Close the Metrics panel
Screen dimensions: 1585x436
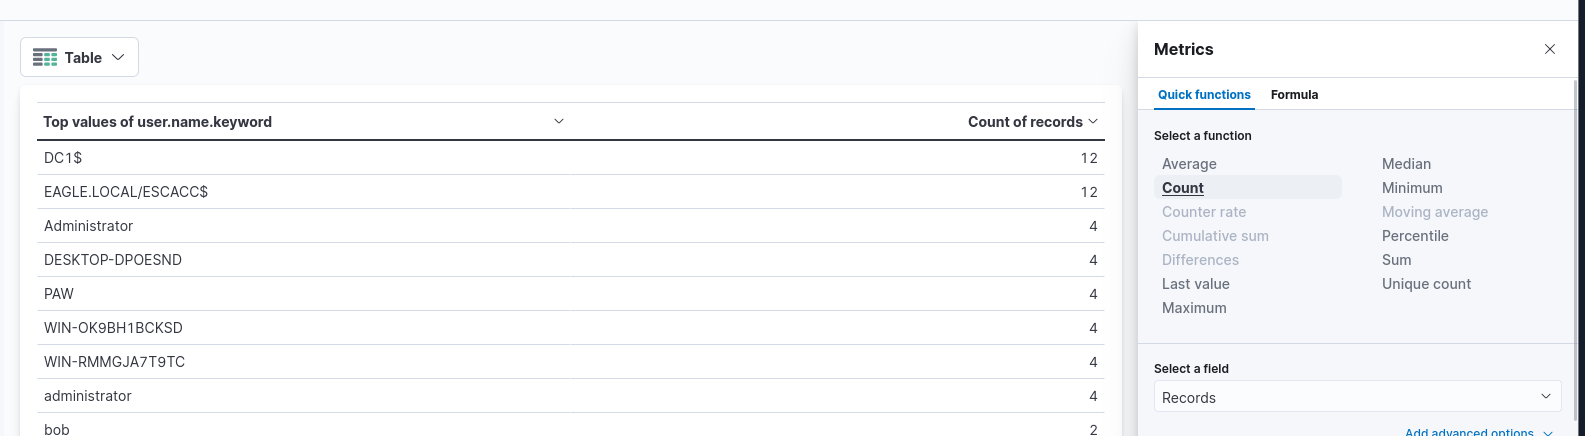coord(1549,49)
